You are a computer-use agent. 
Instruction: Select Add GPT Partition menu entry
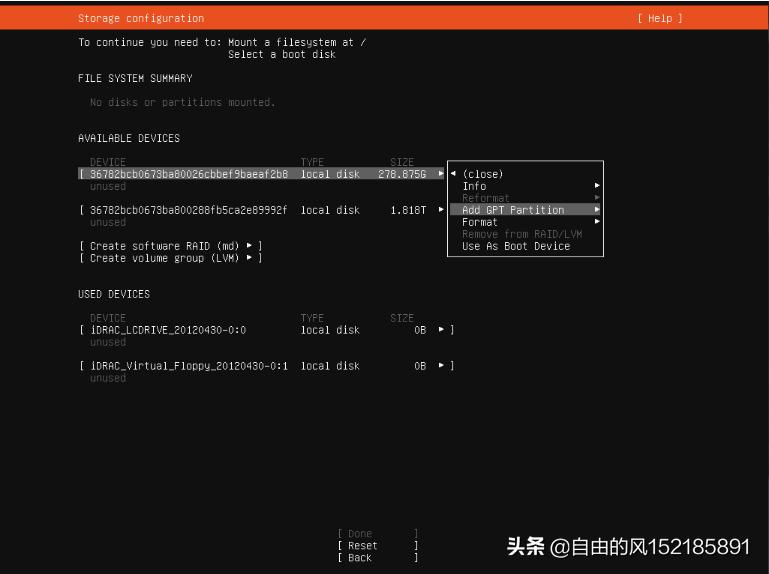[x=525, y=209]
